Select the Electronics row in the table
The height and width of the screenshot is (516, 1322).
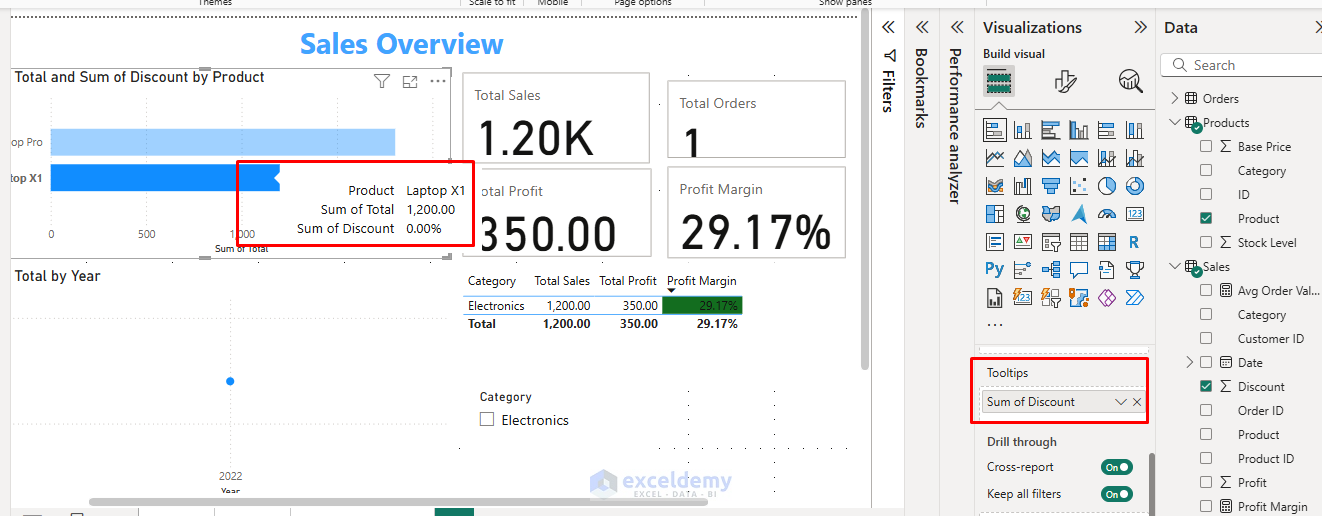tap(603, 306)
